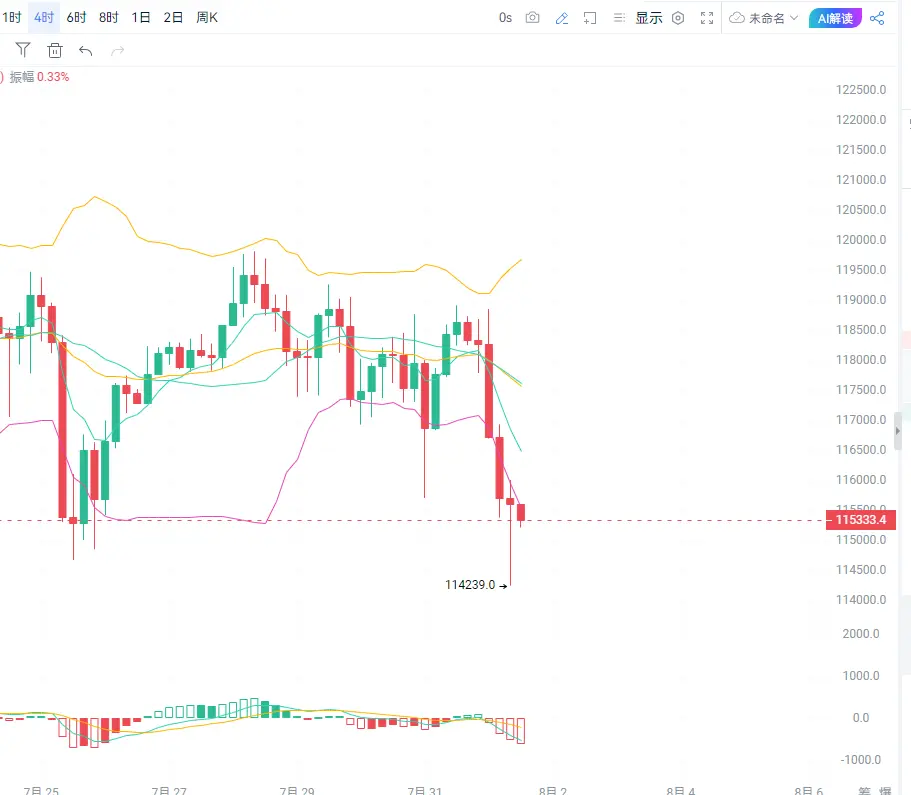The image size is (911, 795).
Task: Click the 振幅 0.33% indicator label
Action: 39,77
